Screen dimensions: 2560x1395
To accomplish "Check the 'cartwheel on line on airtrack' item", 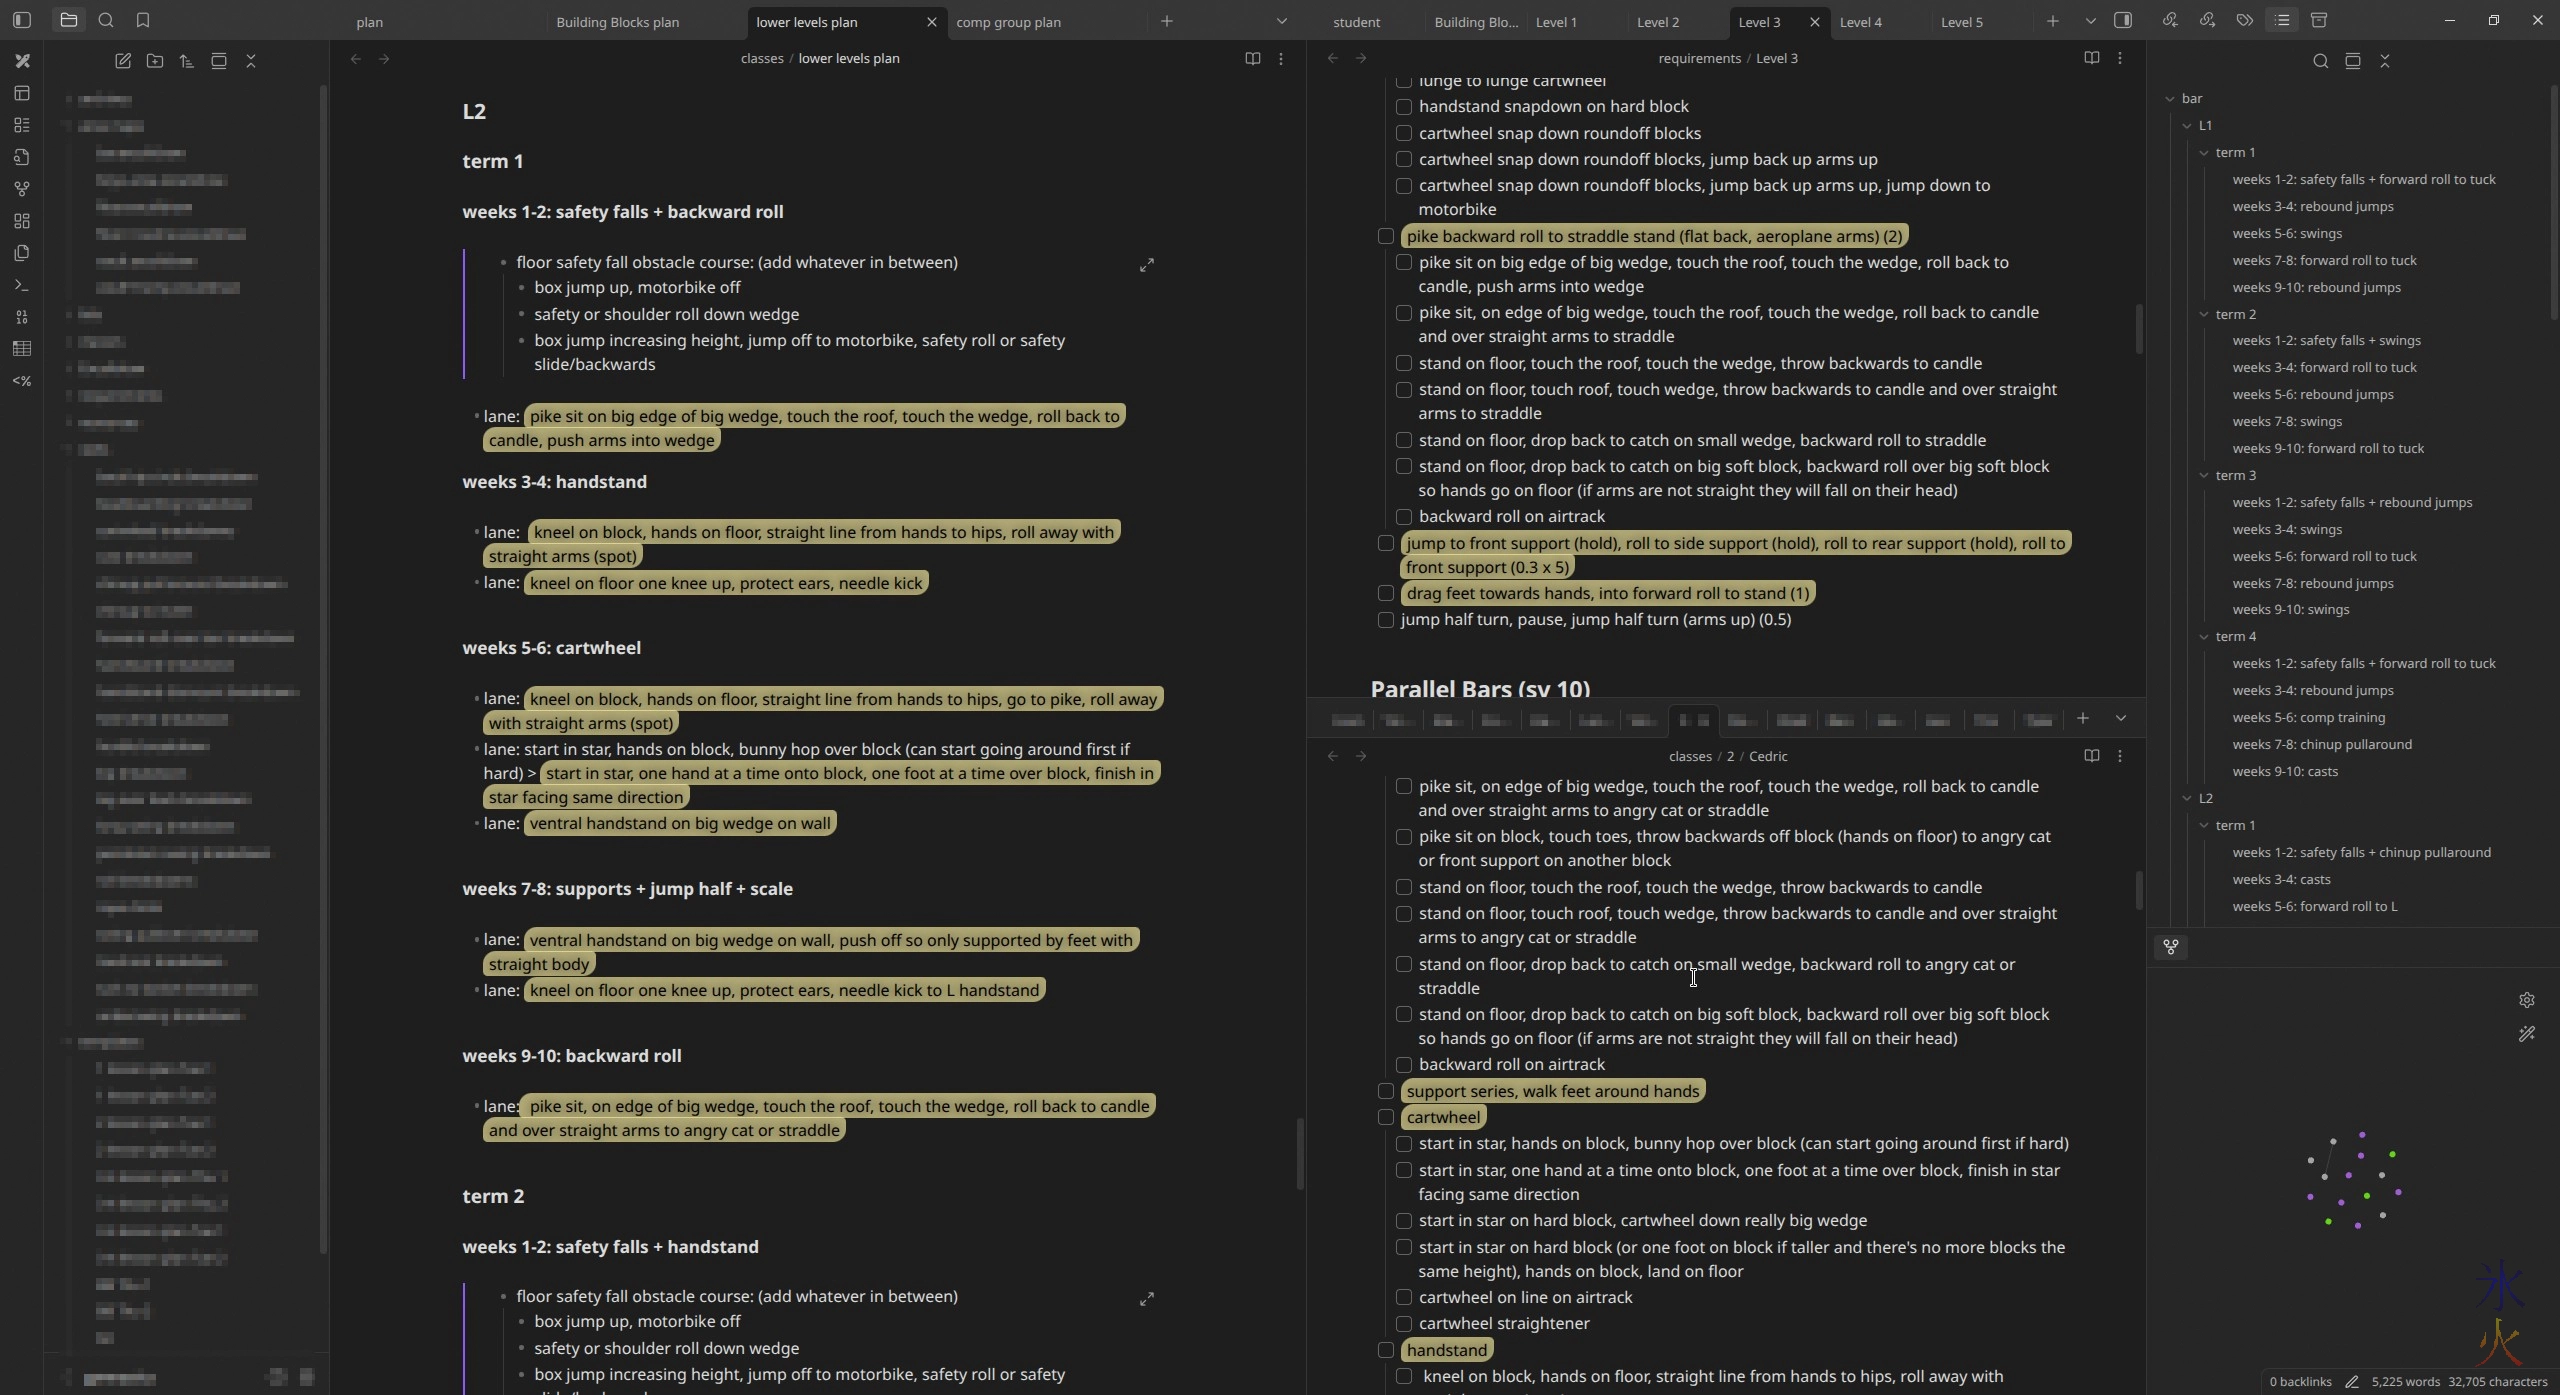I will point(1404,1297).
